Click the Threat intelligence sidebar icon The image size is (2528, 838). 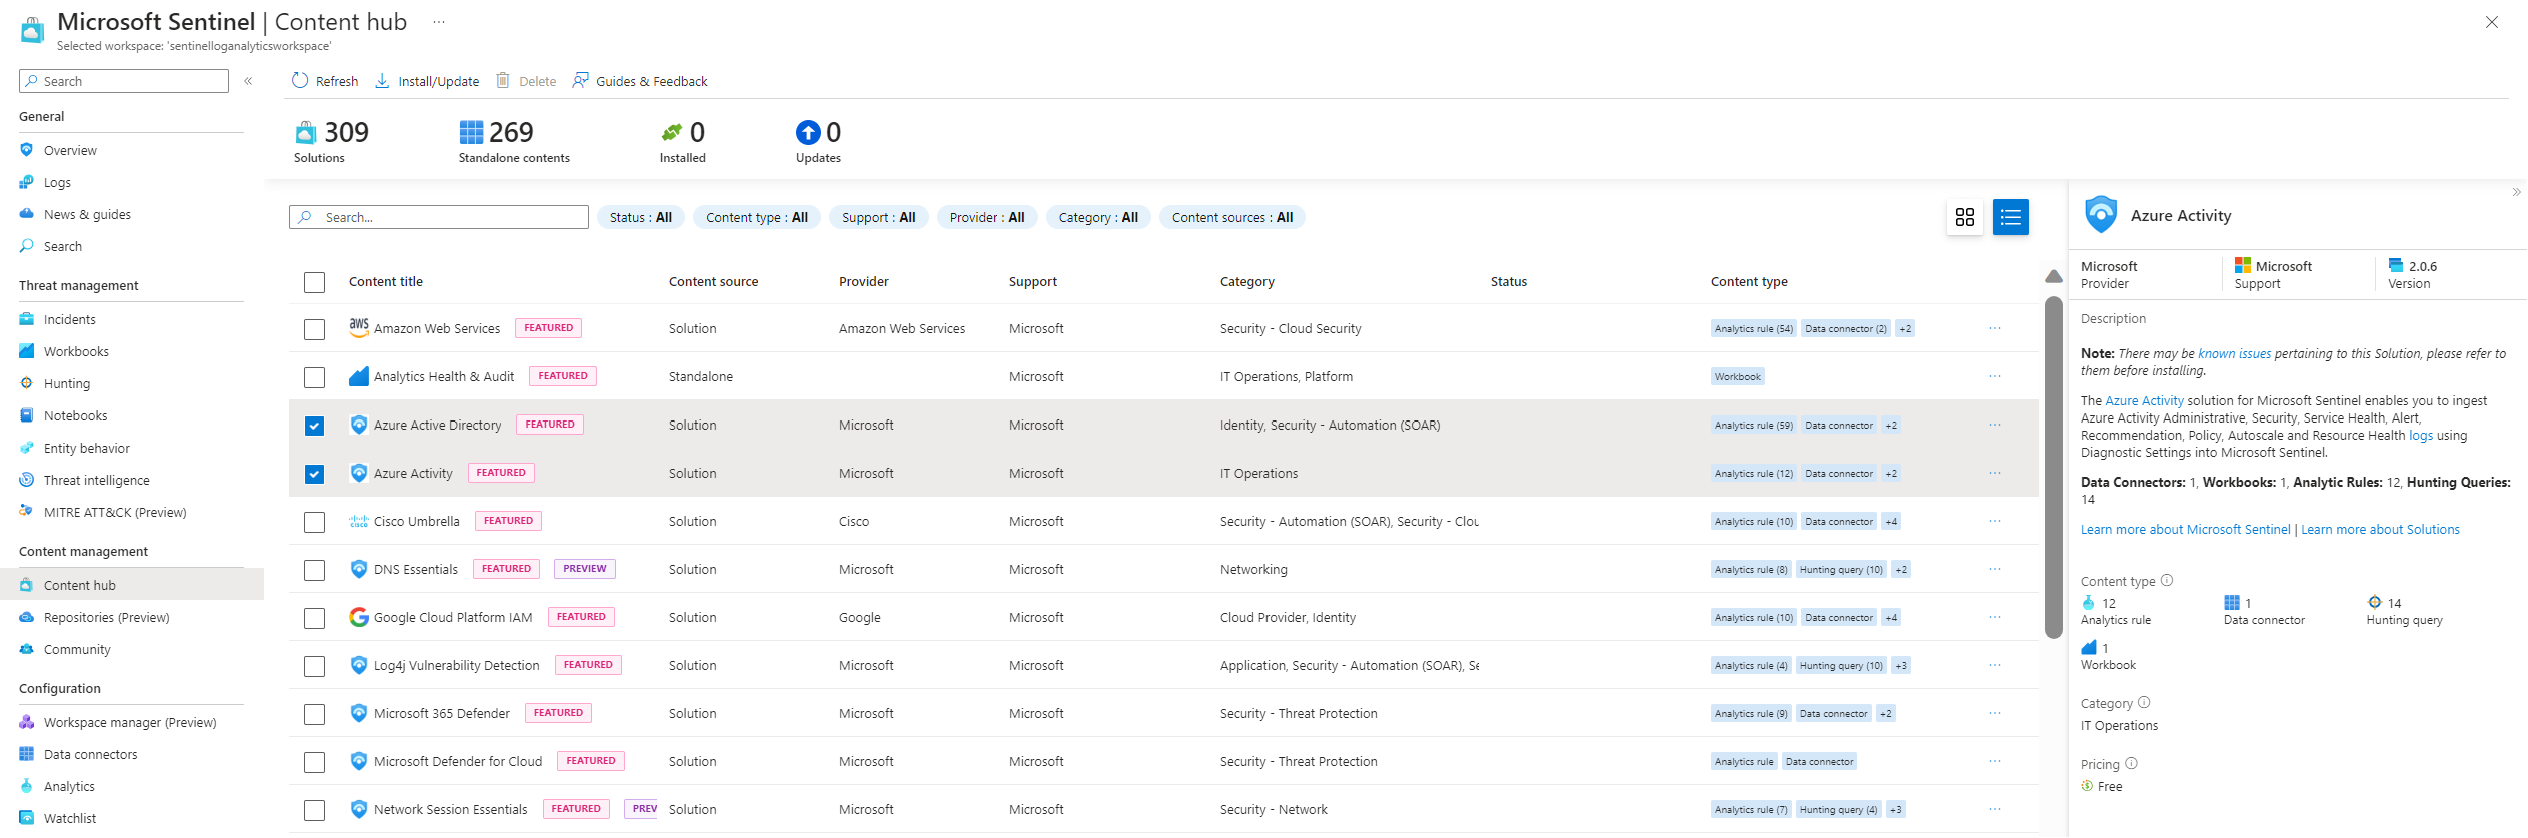(27, 480)
